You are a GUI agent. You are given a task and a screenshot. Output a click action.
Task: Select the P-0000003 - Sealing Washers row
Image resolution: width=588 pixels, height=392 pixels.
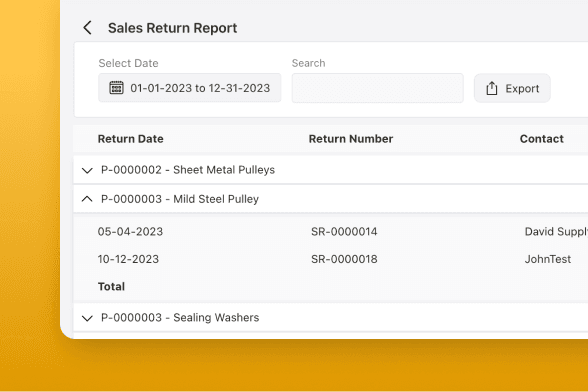click(x=331, y=317)
